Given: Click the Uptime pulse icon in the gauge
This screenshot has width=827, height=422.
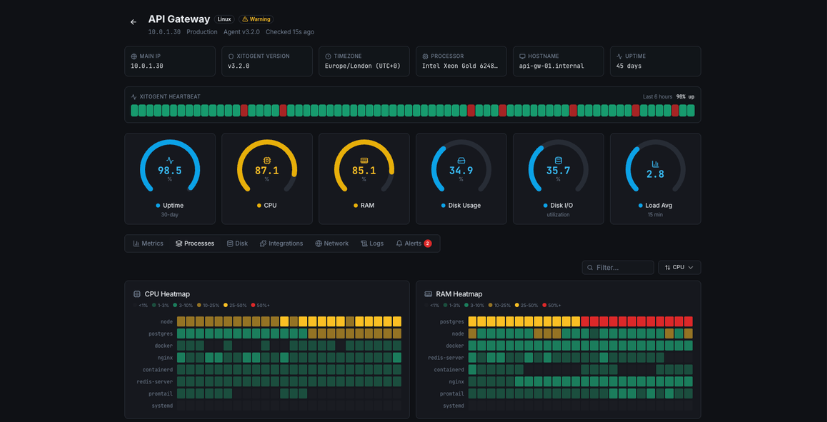Looking at the screenshot, I should [x=170, y=160].
